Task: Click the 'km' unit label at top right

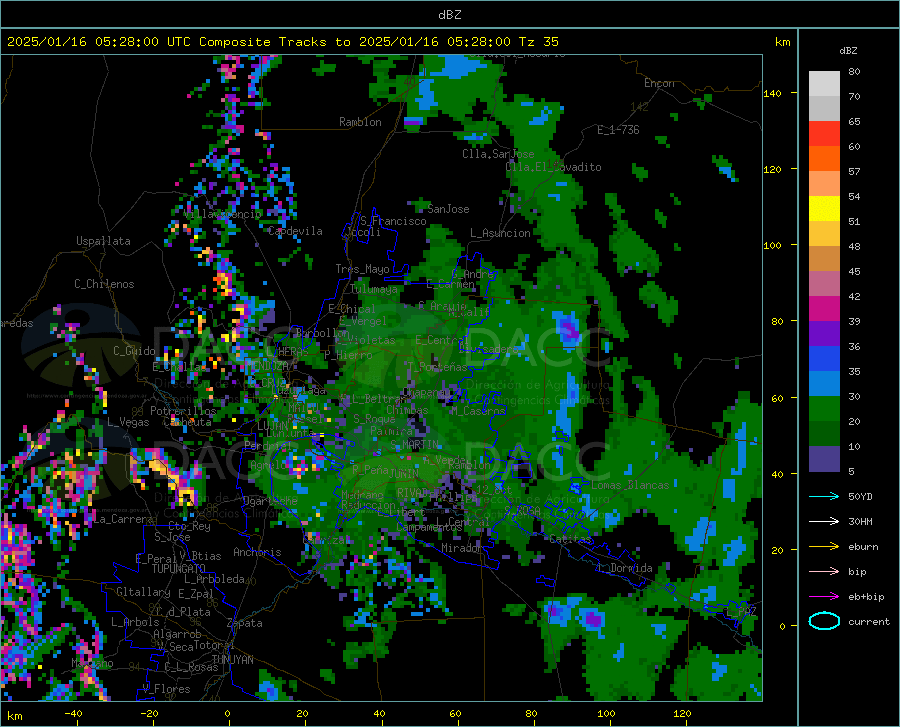Action: point(782,42)
